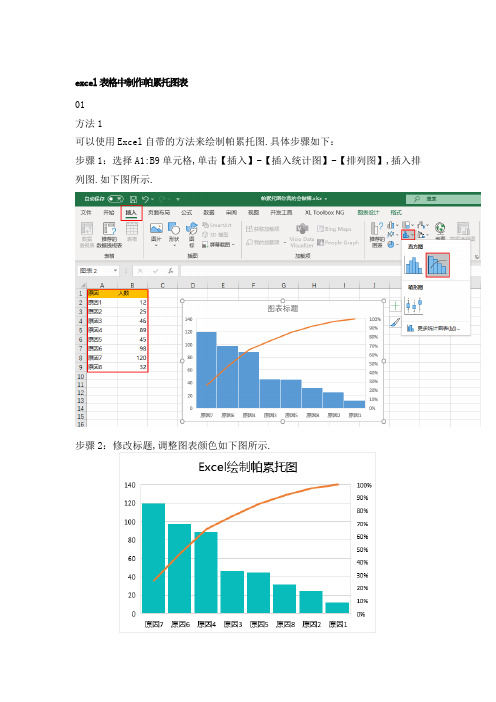Choose the plain histogram chart icon
Screen dimensions: 496x702
click(414, 265)
